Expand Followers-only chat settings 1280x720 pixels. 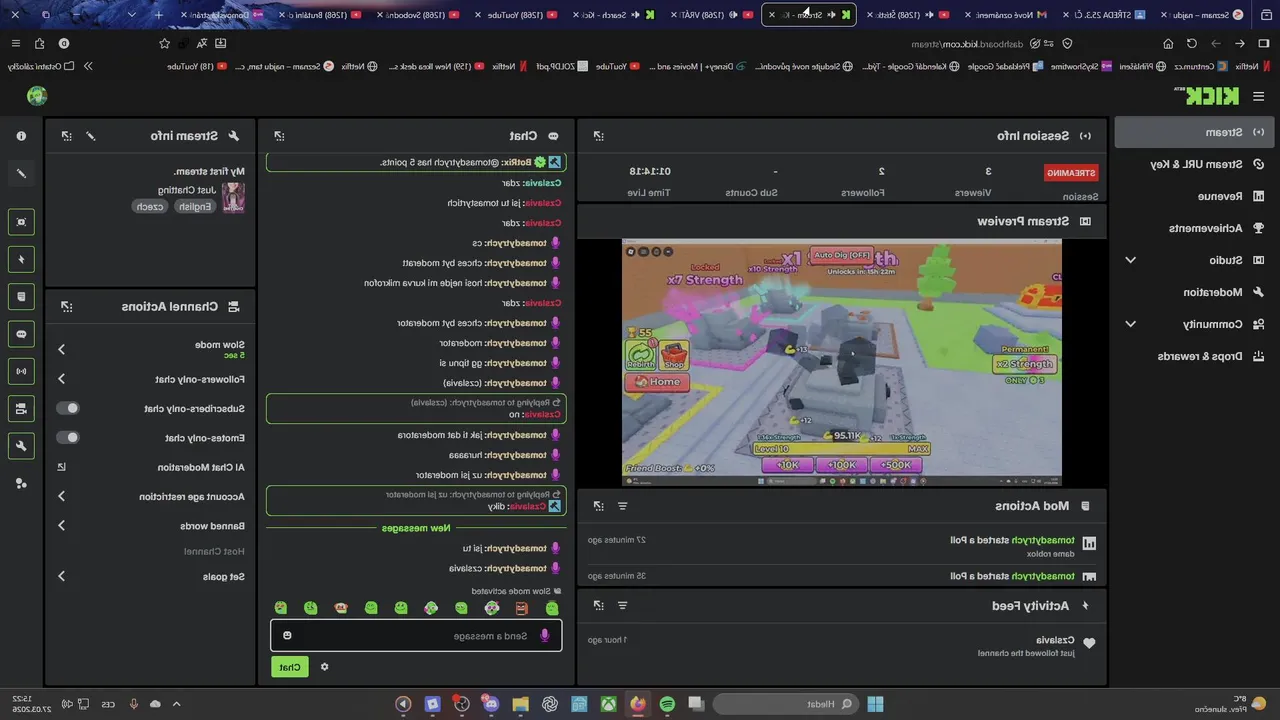point(61,379)
